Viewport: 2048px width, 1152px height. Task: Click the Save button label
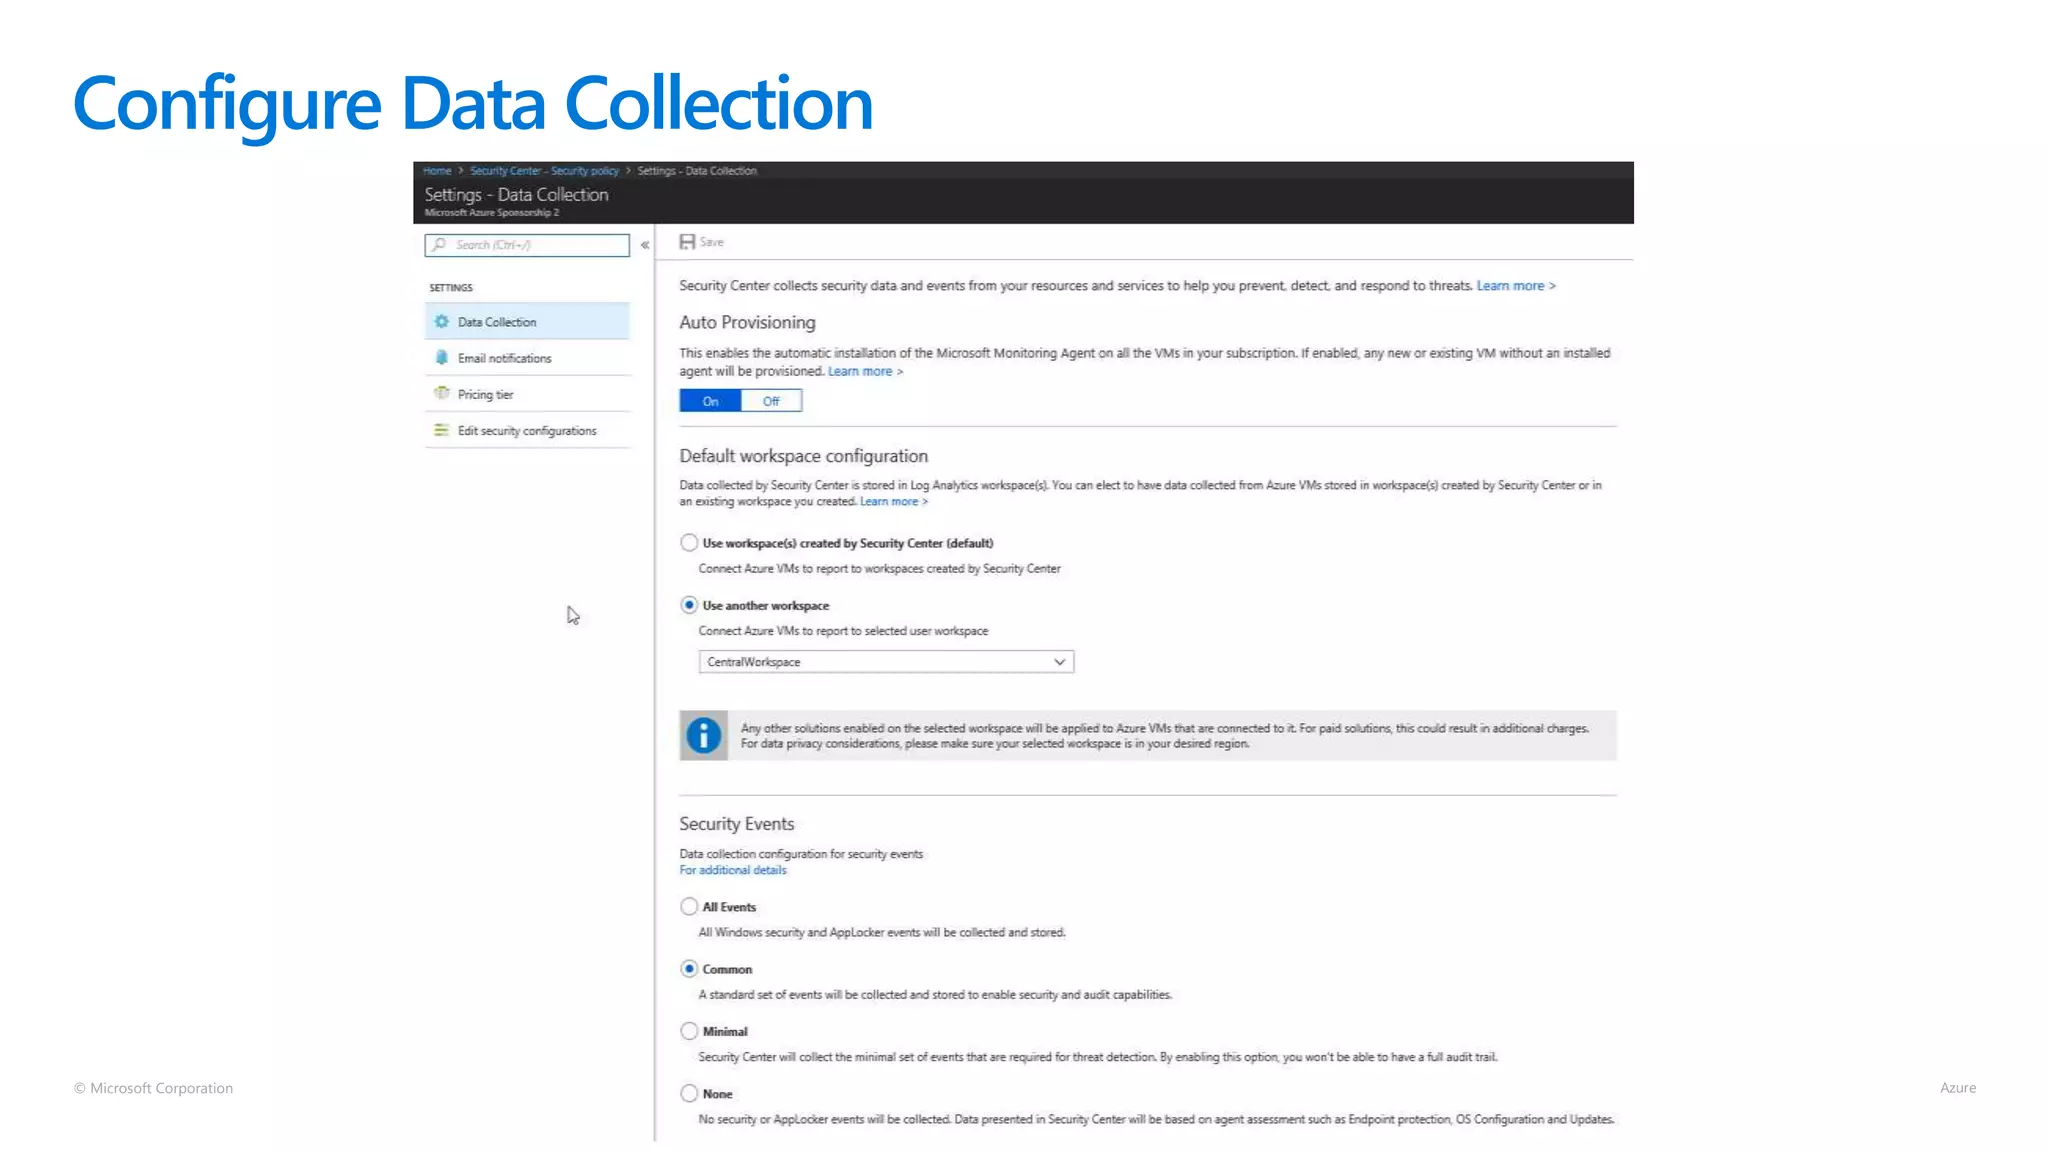point(712,242)
